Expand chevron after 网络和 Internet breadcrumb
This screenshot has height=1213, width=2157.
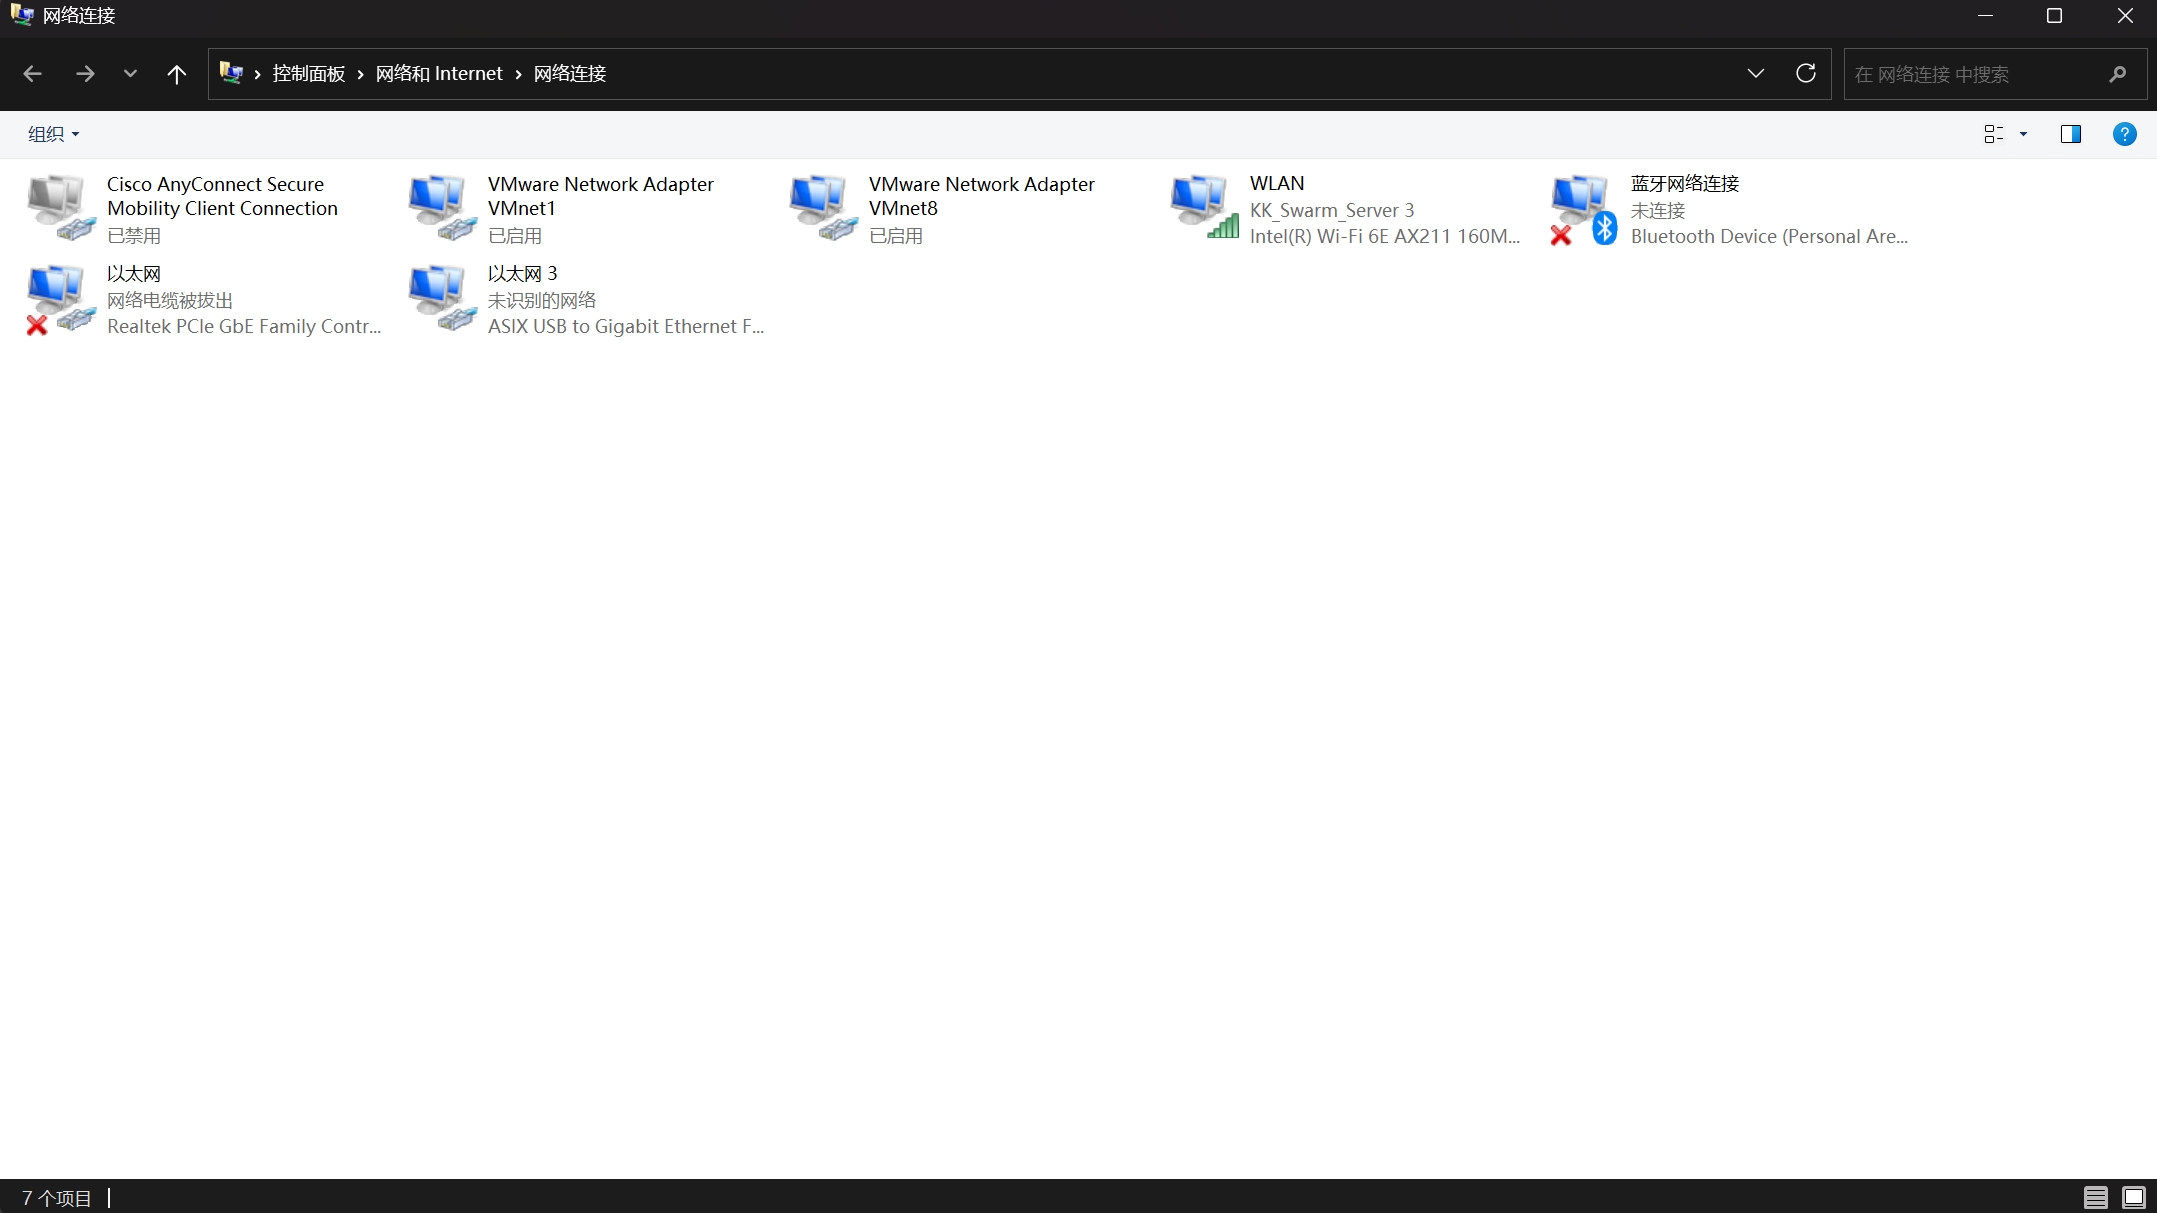[x=518, y=74]
